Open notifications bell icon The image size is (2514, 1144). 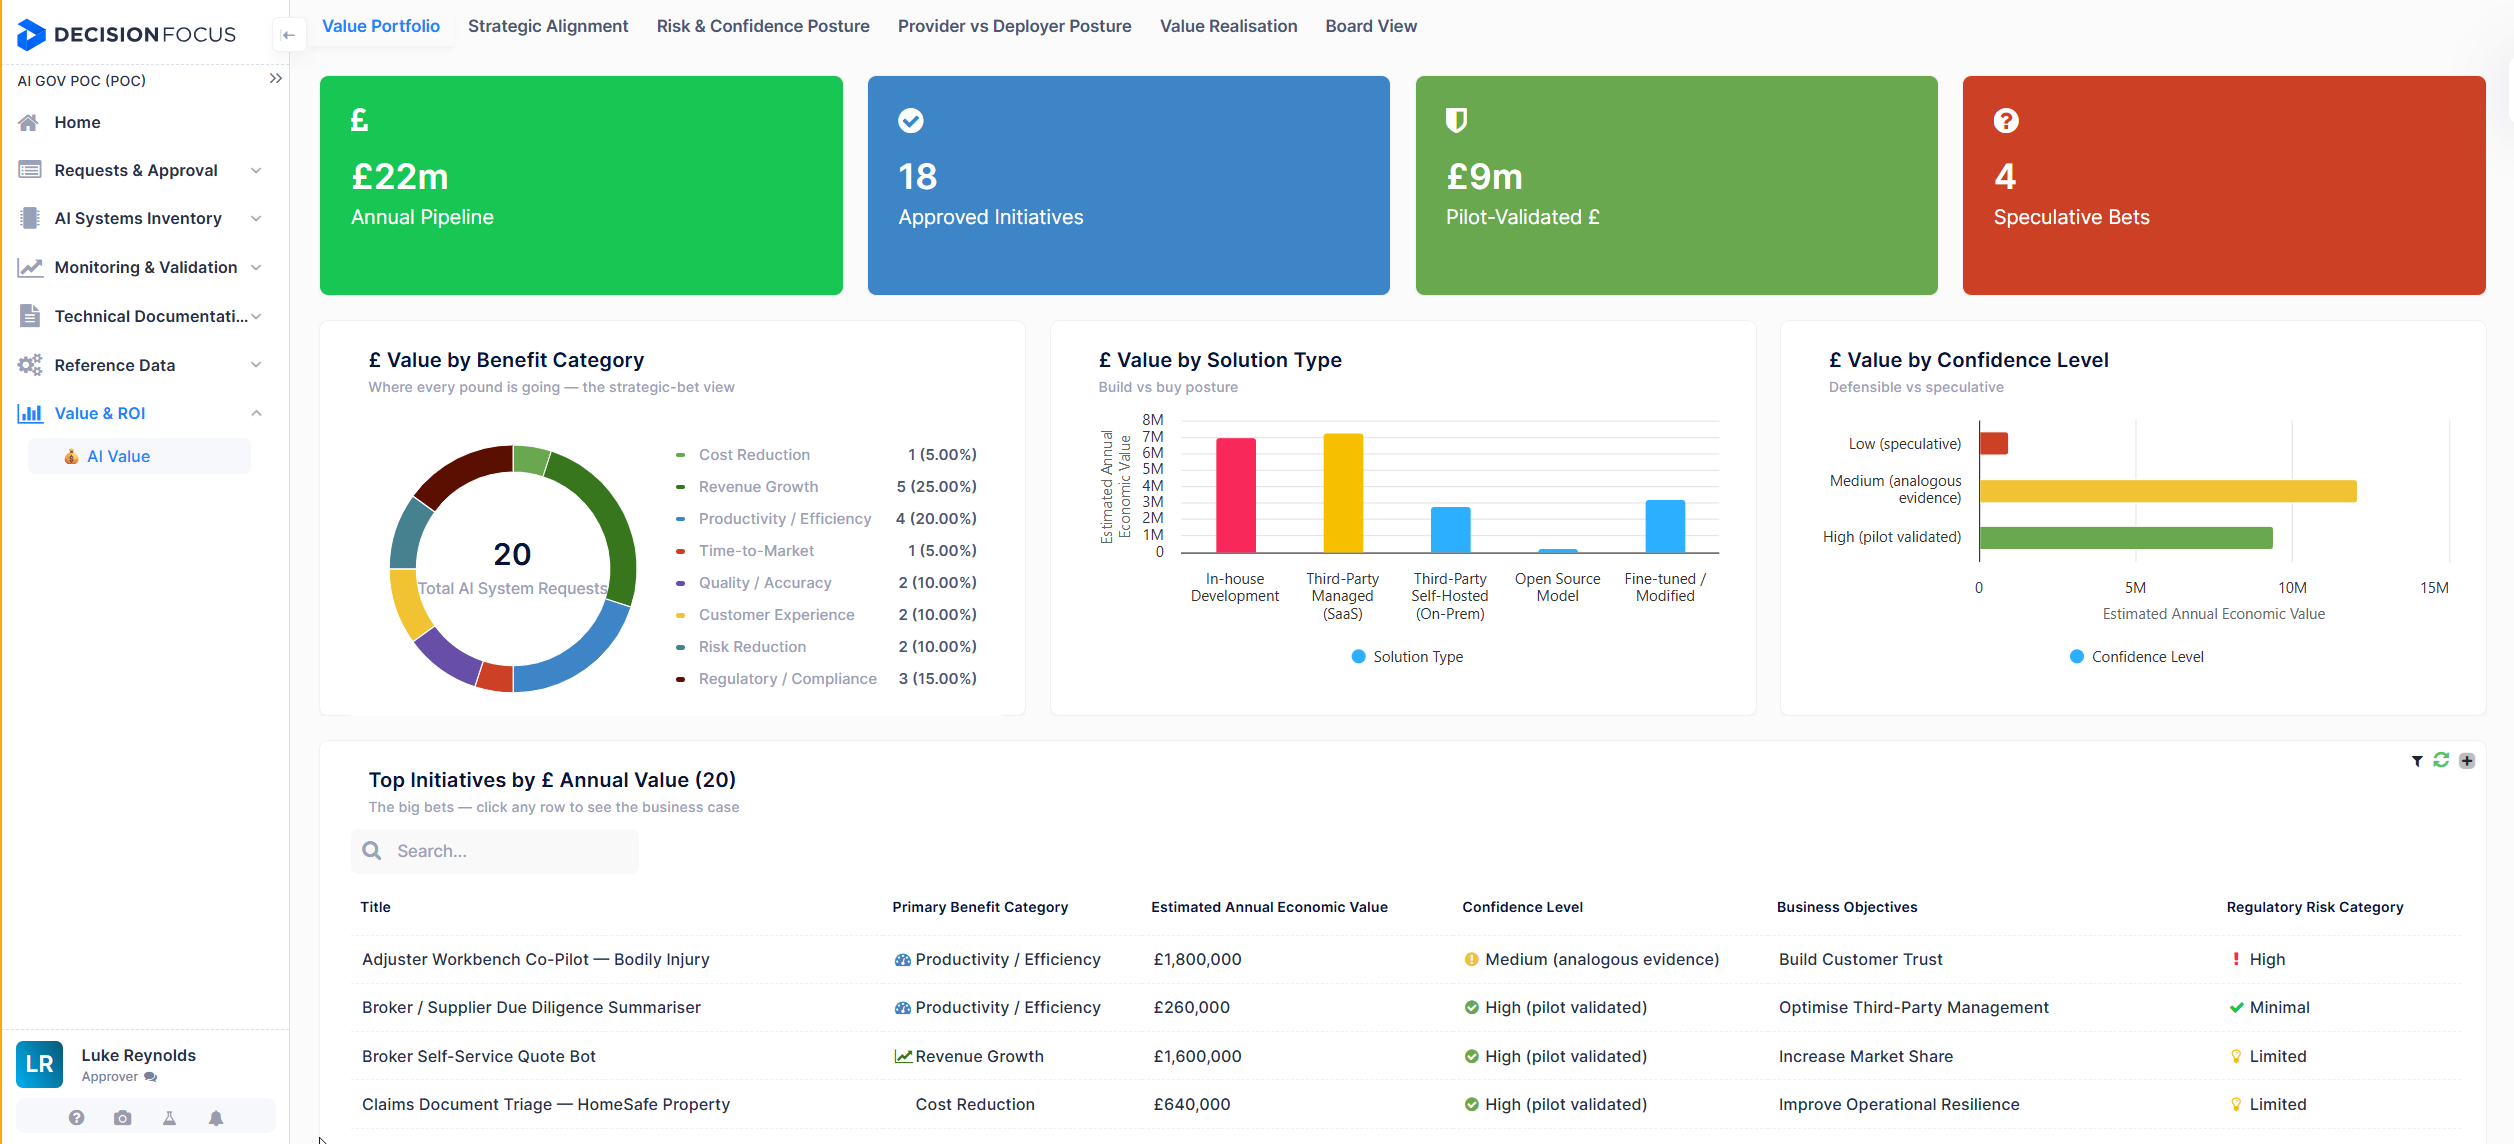point(216,1118)
